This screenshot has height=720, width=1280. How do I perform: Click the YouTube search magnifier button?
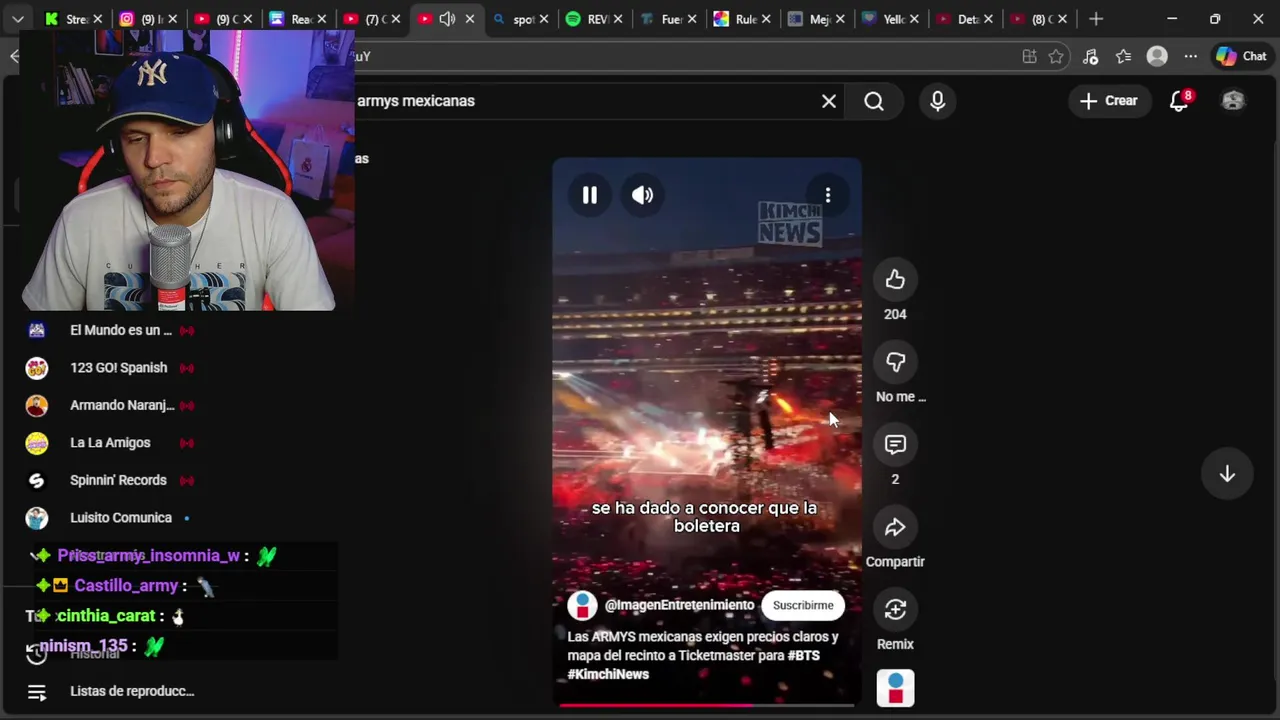pos(874,101)
